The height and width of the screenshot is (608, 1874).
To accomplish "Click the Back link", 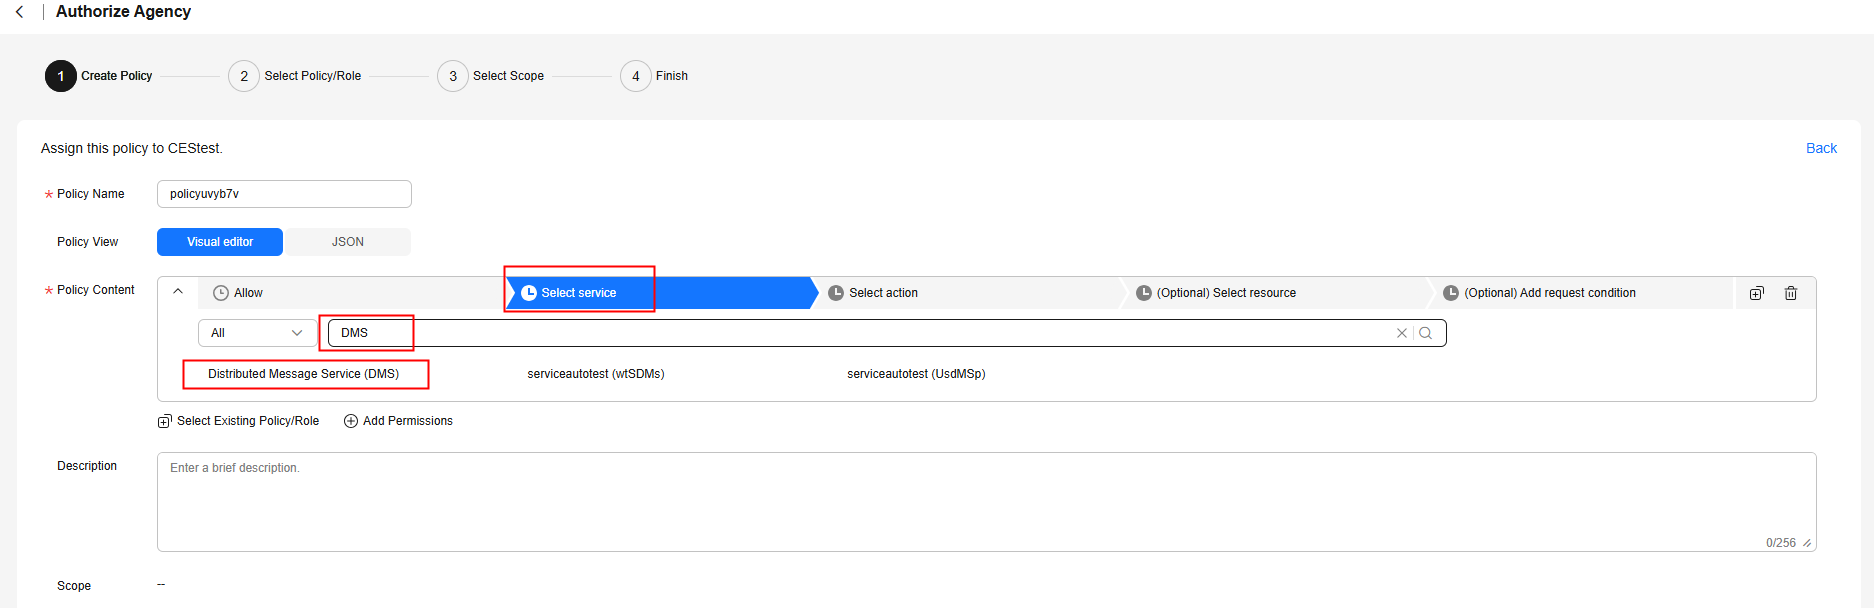I will pos(1821,148).
